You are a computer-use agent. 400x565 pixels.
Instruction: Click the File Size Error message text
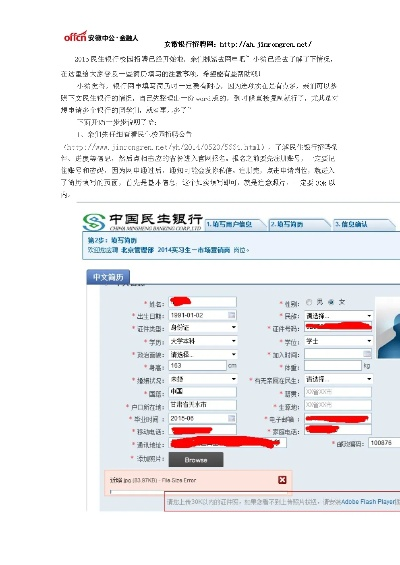point(153,480)
